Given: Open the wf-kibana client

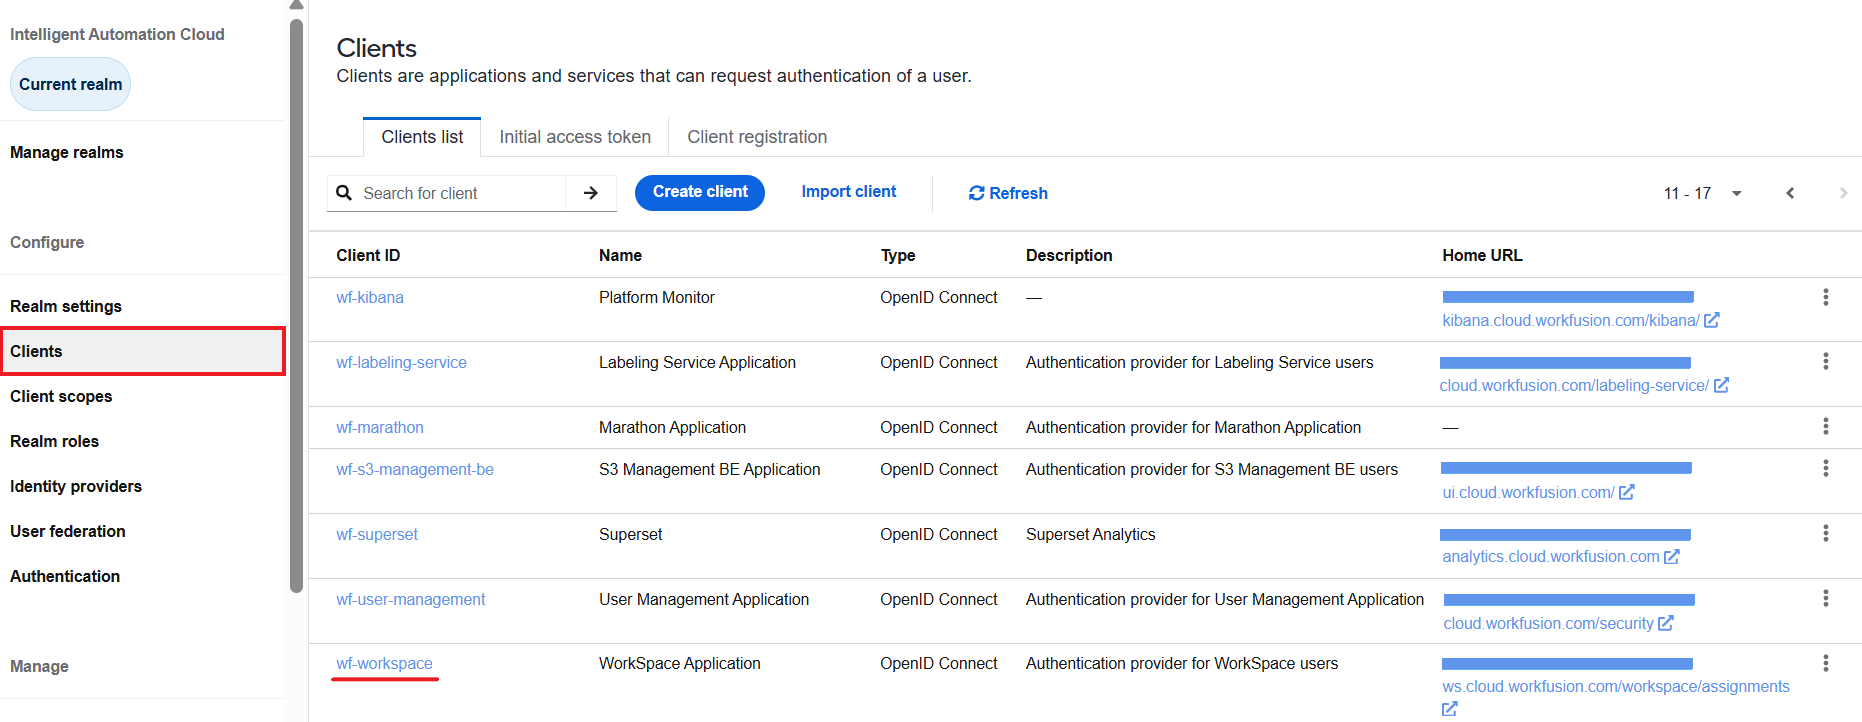Looking at the screenshot, I should [x=370, y=297].
